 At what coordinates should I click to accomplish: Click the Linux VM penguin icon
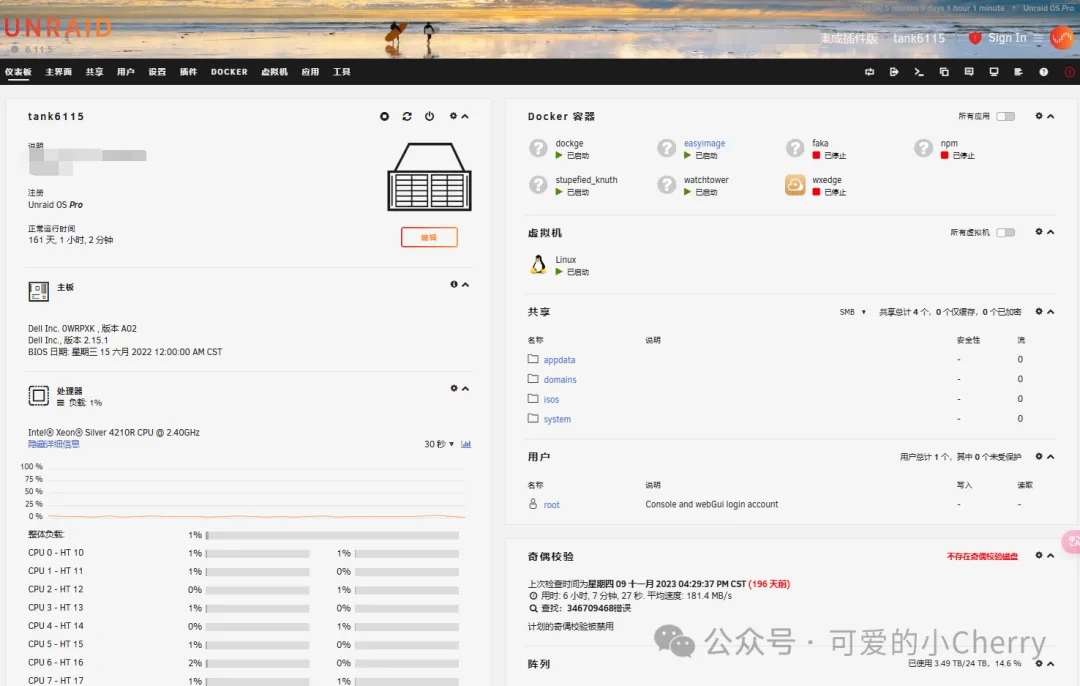[x=538, y=265]
